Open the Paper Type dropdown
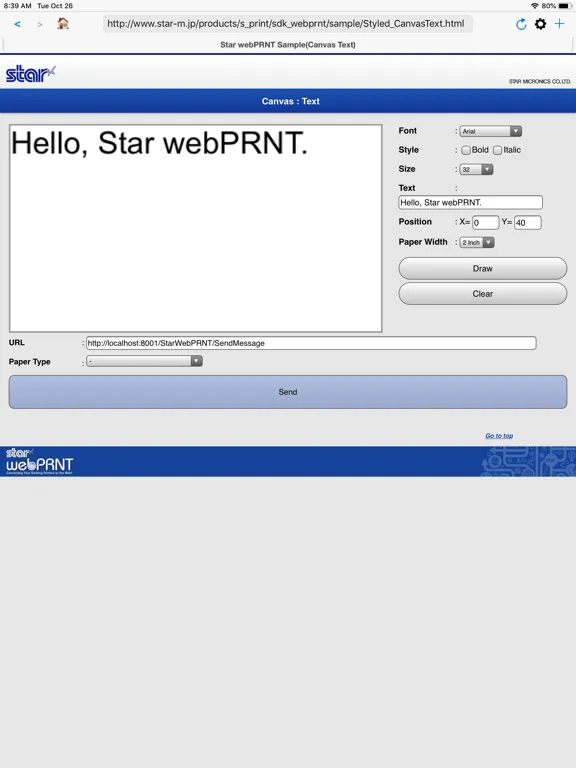 pos(144,361)
